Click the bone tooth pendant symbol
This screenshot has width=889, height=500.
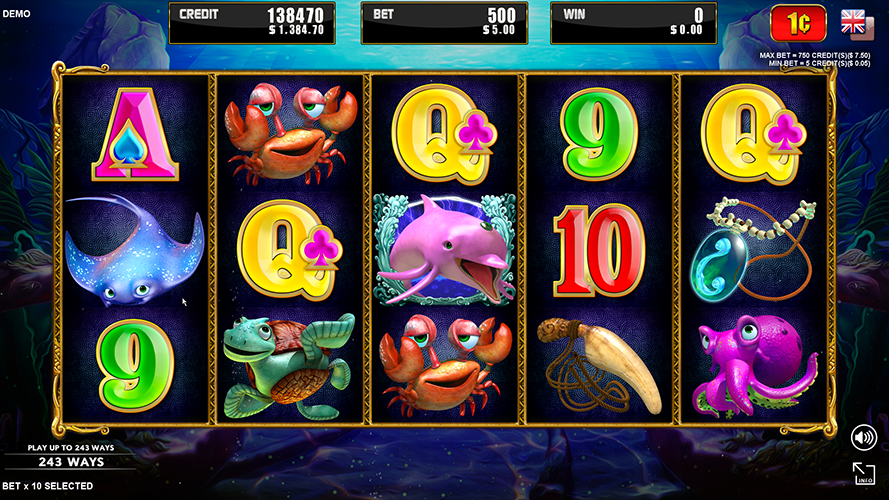[599, 366]
